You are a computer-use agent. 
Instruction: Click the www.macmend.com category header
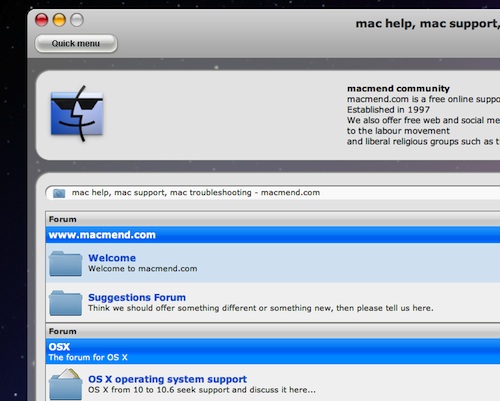[102, 235]
